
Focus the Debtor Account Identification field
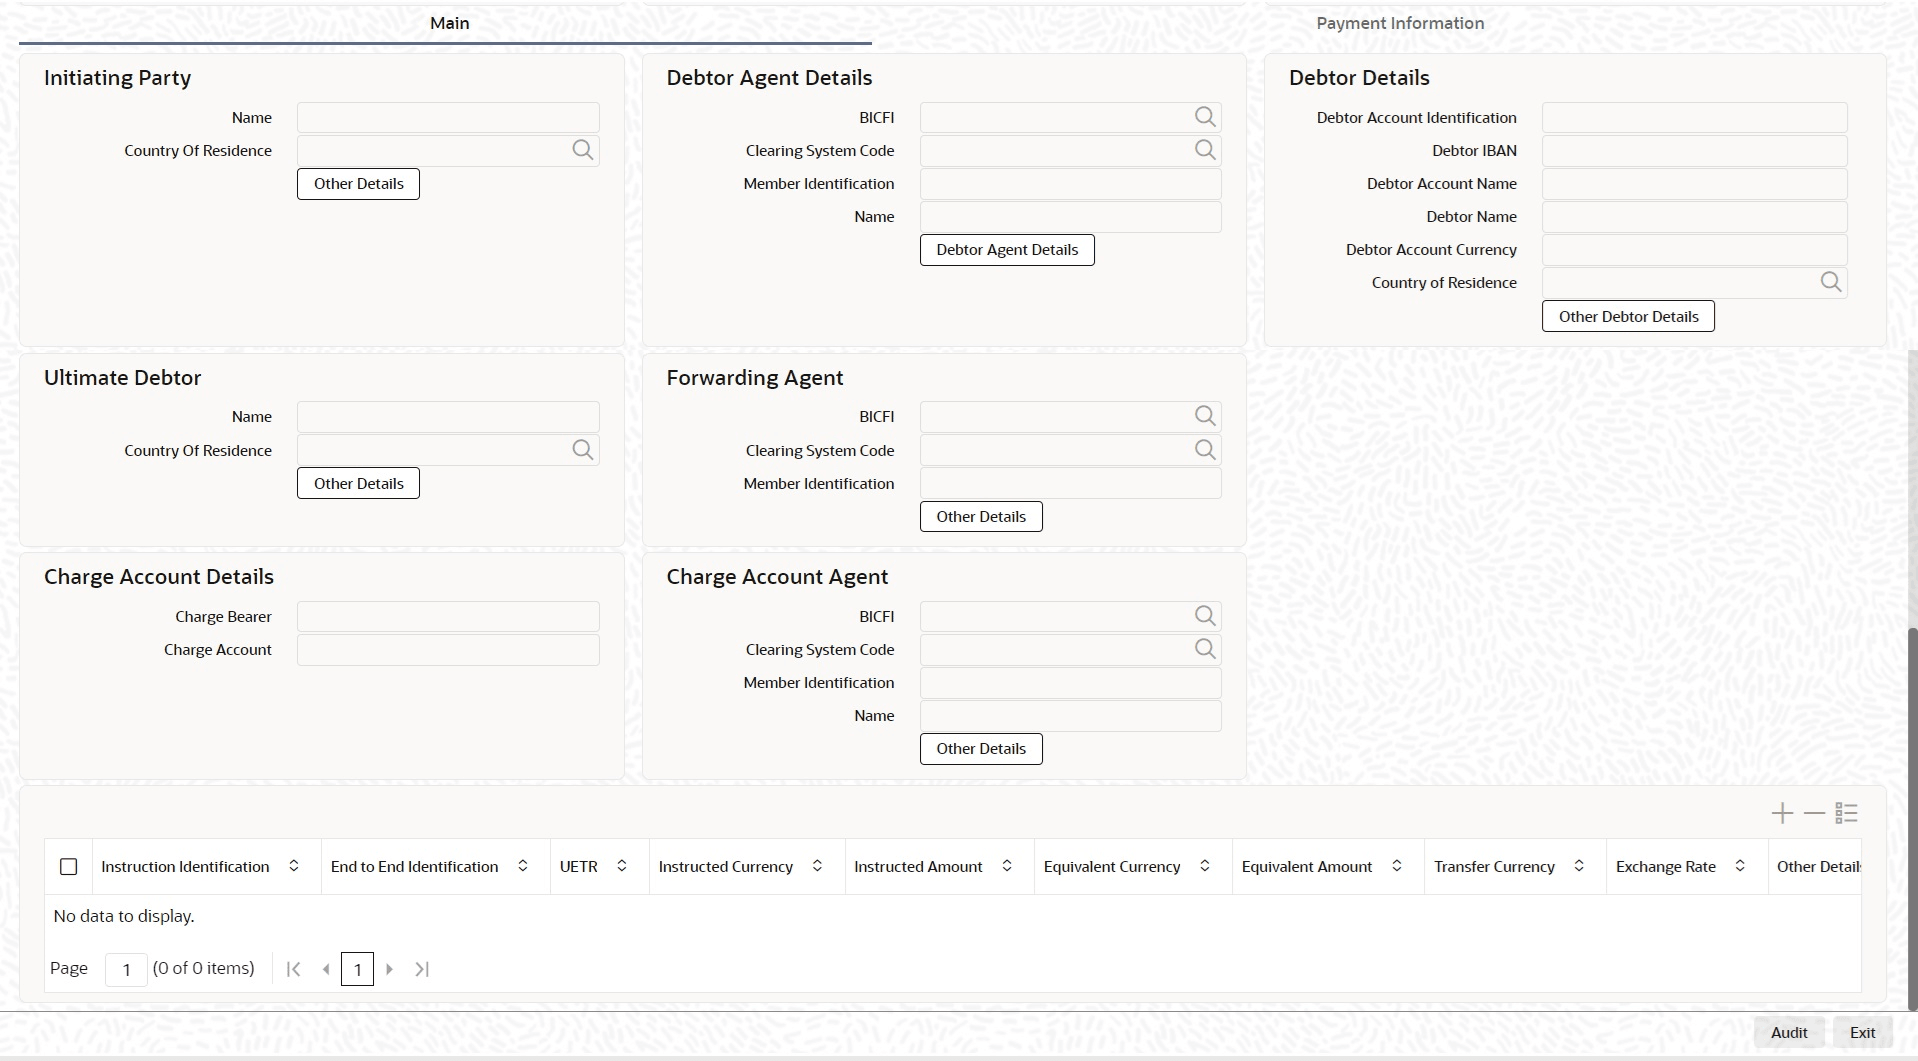1694,117
